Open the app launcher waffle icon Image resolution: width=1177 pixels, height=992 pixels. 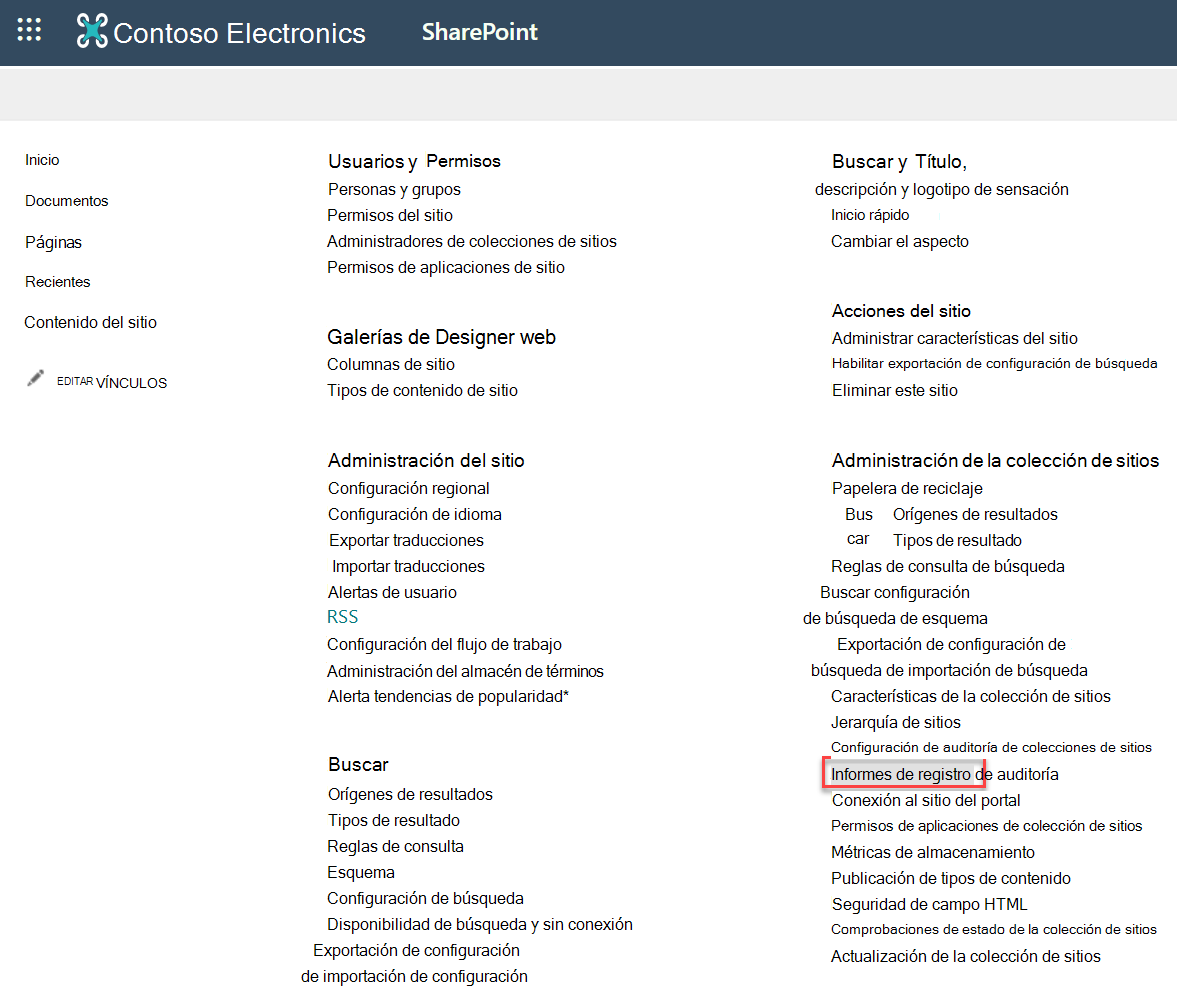tap(29, 30)
